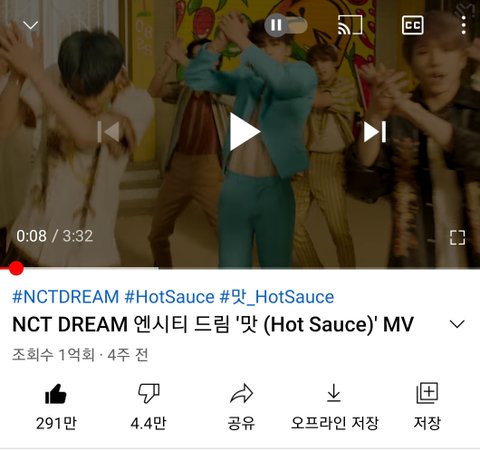Save to playlist with 저장 icon
The image size is (480, 451).
coord(427,407)
